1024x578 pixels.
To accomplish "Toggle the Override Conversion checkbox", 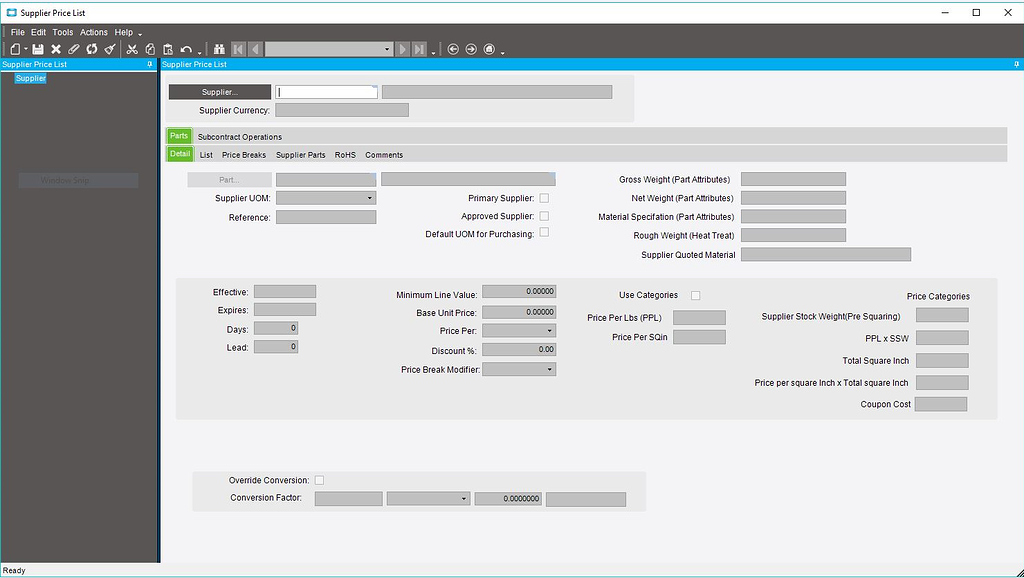I will pyautogui.click(x=319, y=480).
